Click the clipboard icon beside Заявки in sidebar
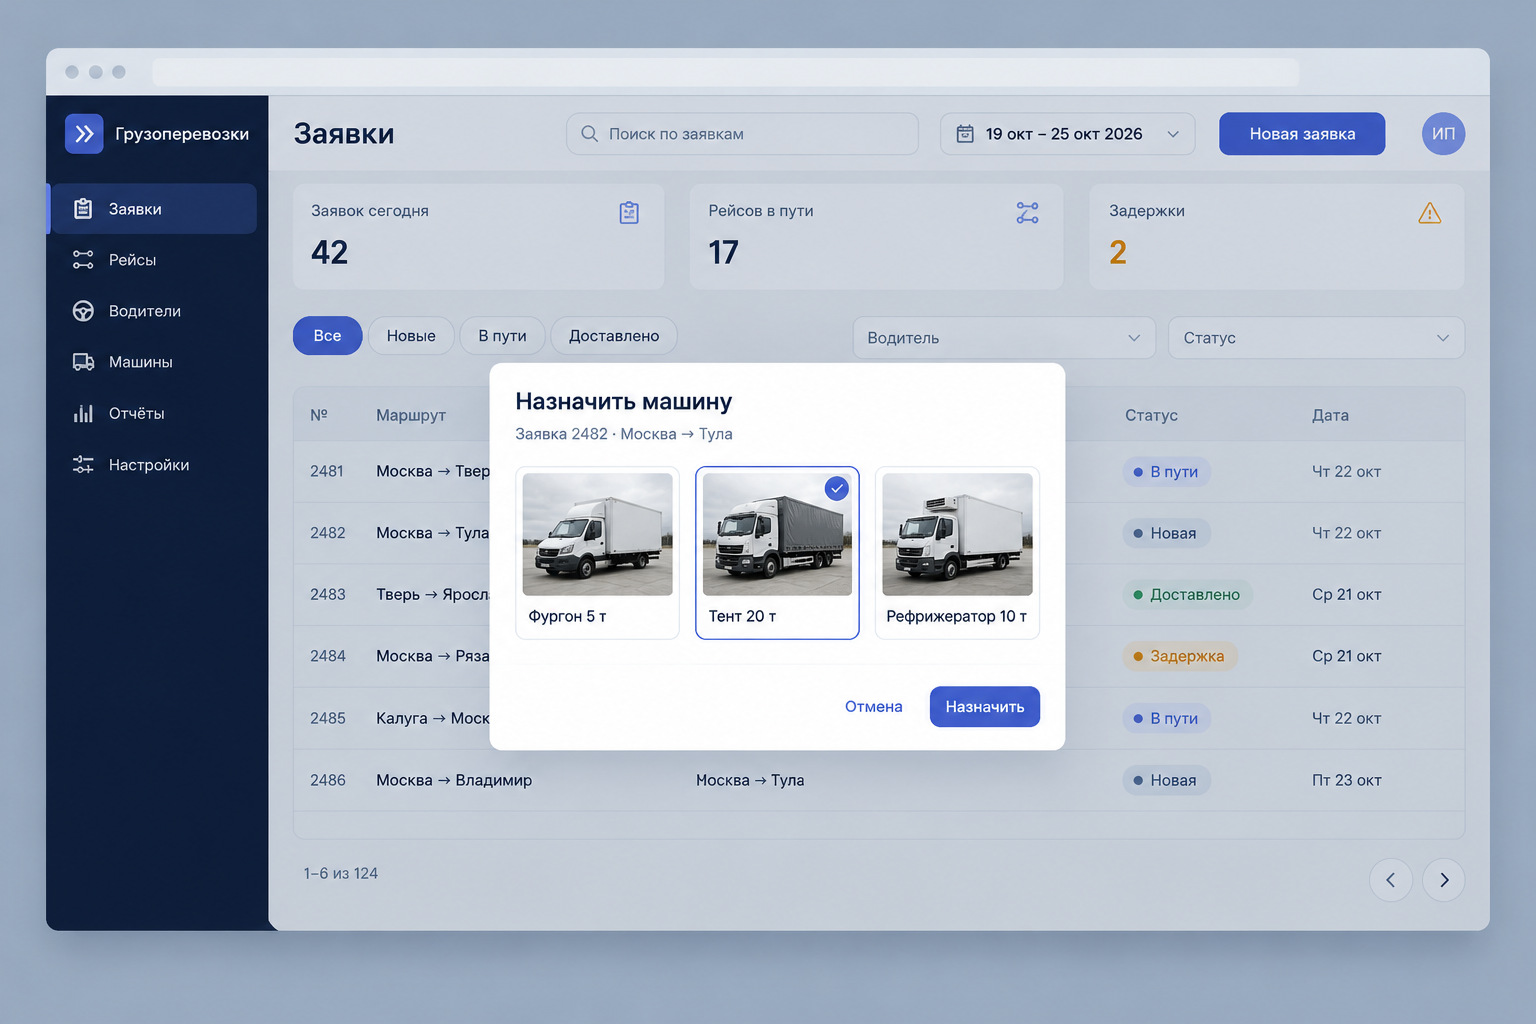1536x1024 pixels. point(84,209)
